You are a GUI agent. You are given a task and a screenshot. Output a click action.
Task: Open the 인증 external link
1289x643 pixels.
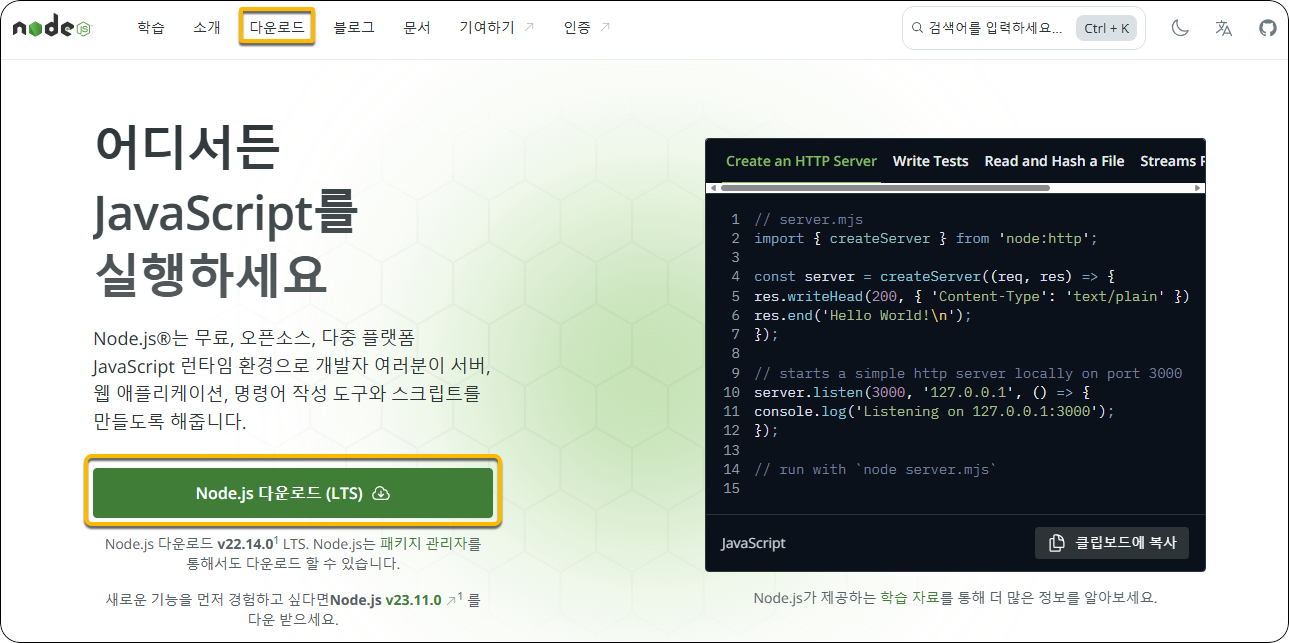point(587,28)
